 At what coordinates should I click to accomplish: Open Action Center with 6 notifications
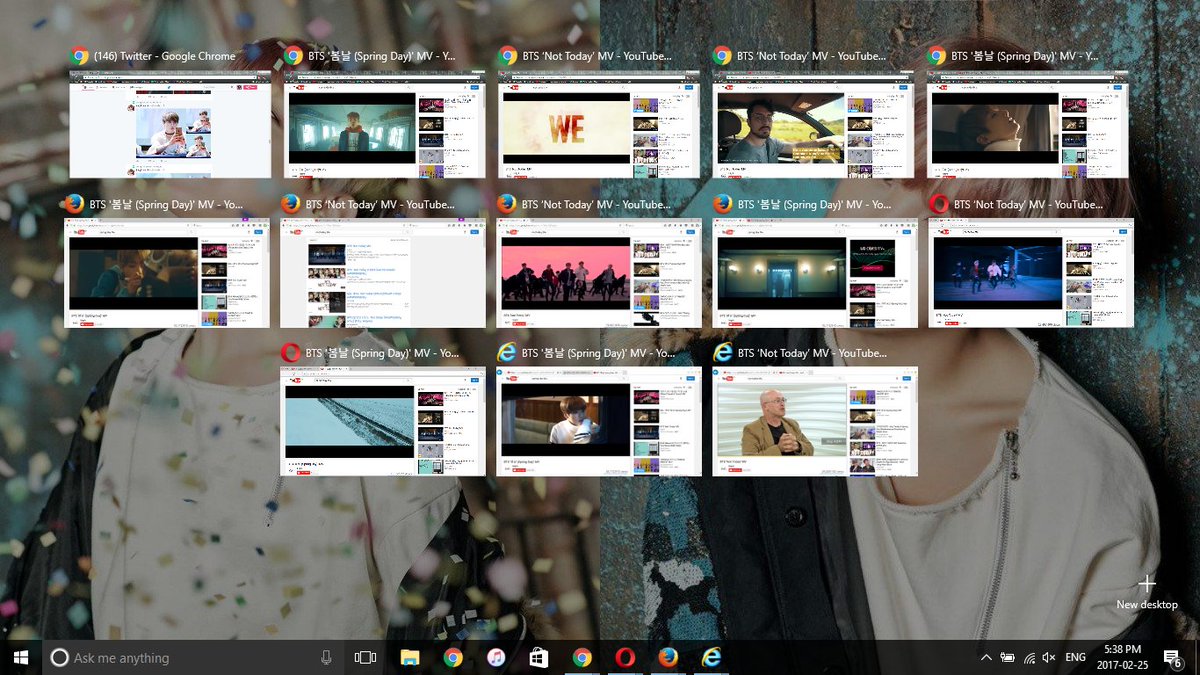point(1173,657)
